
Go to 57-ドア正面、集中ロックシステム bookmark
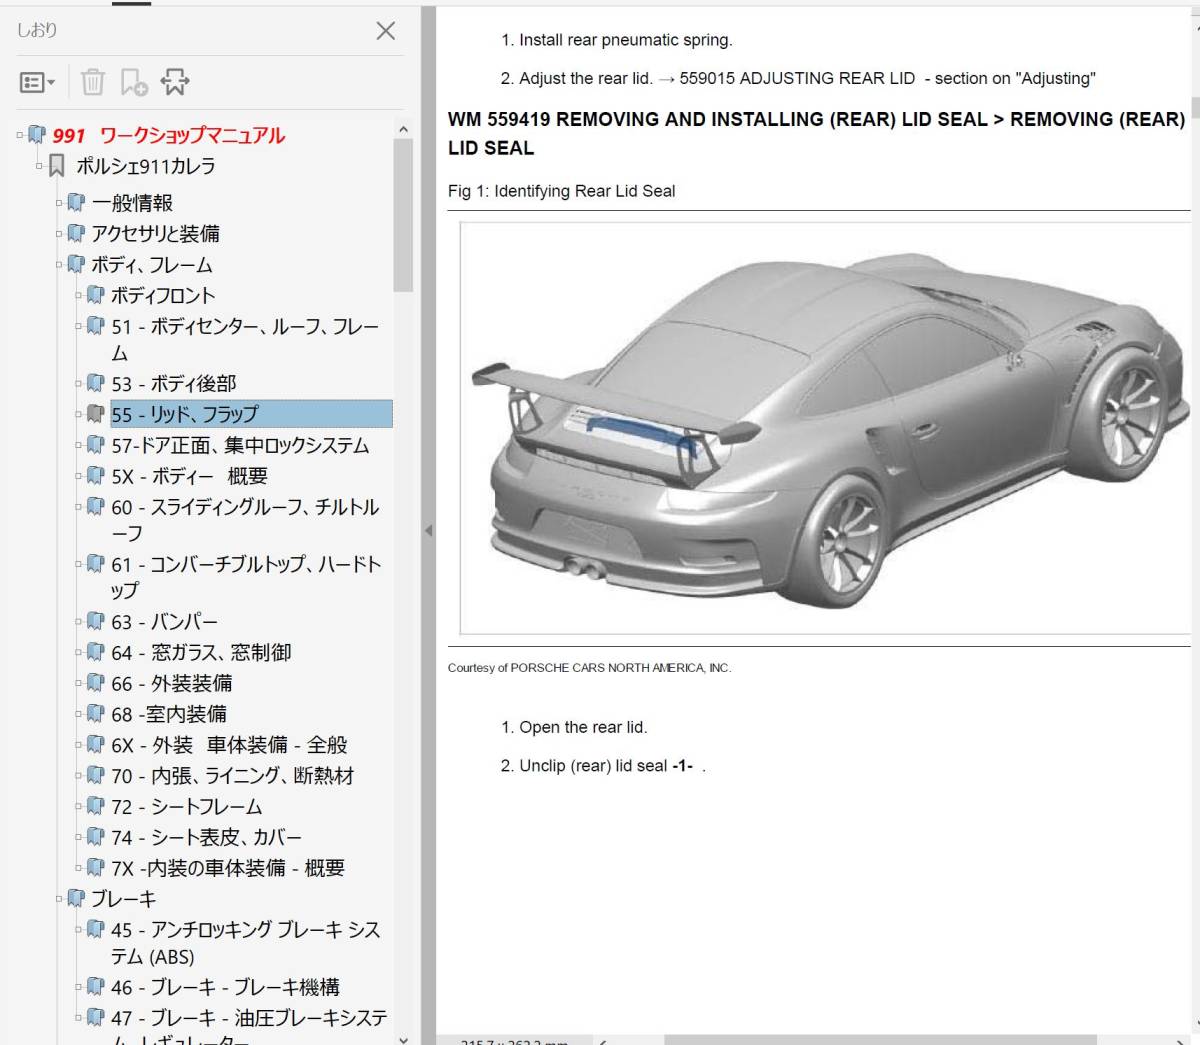(240, 445)
